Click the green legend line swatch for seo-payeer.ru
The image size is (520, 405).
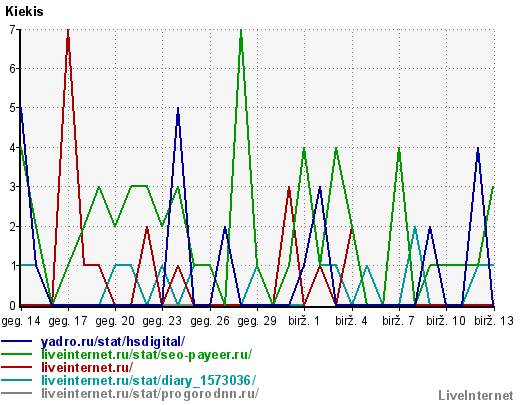[x=17, y=354]
